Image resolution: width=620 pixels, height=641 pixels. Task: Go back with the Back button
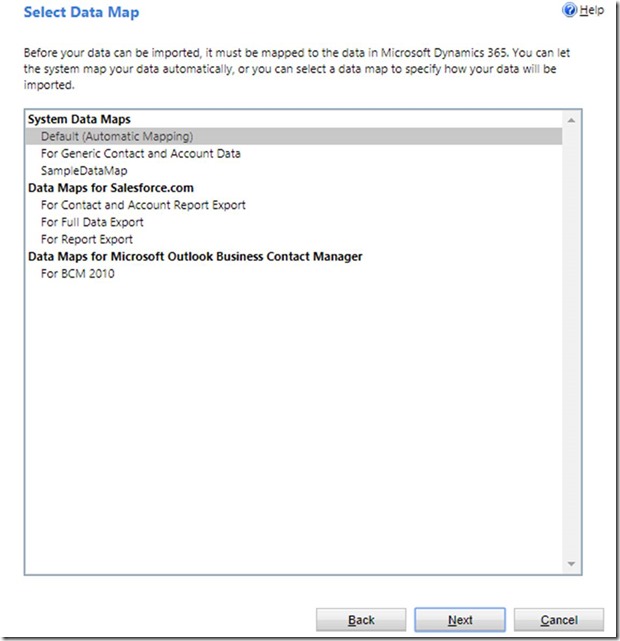coord(360,620)
